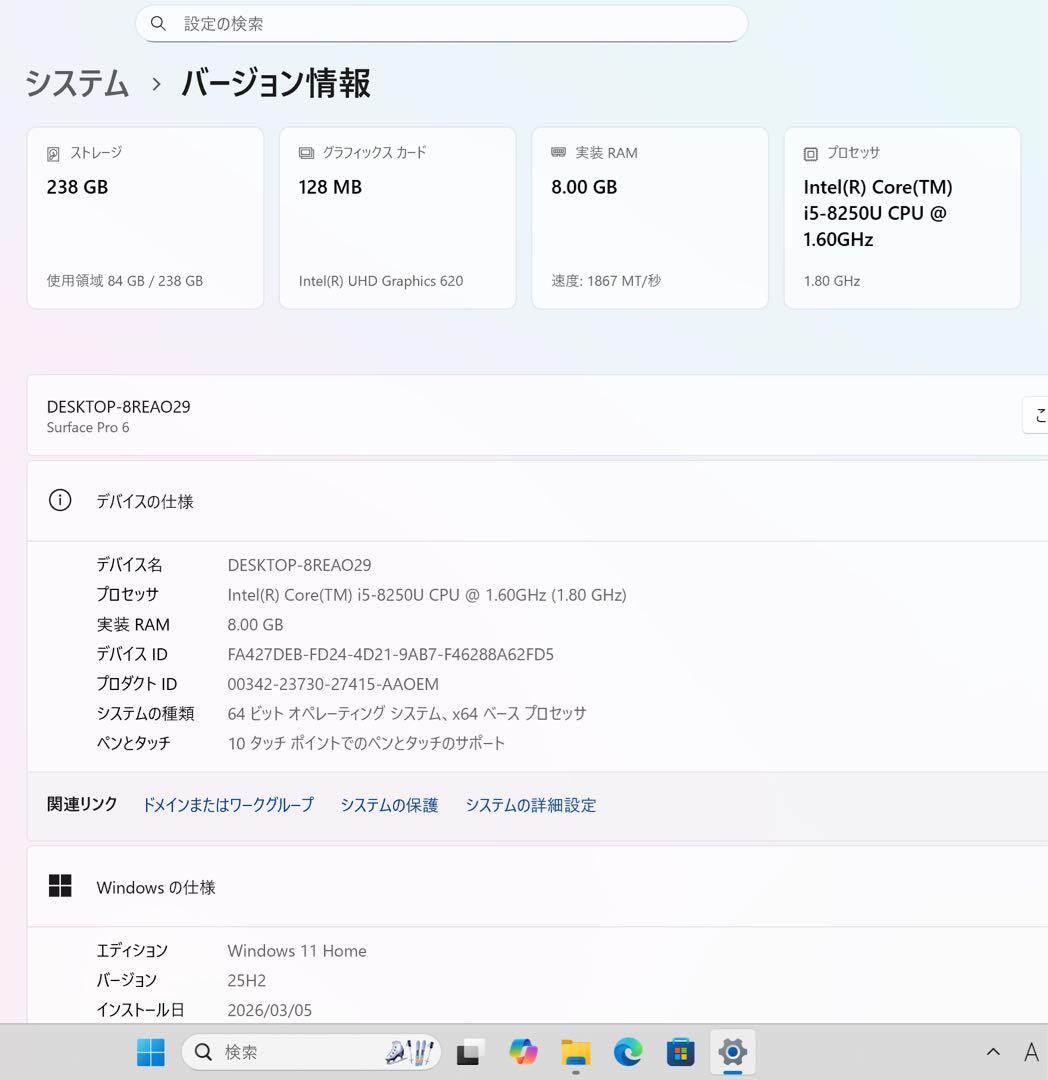Click the 10 タッチ ポイント pen and touch value
1048x1080 pixels.
tap(366, 743)
